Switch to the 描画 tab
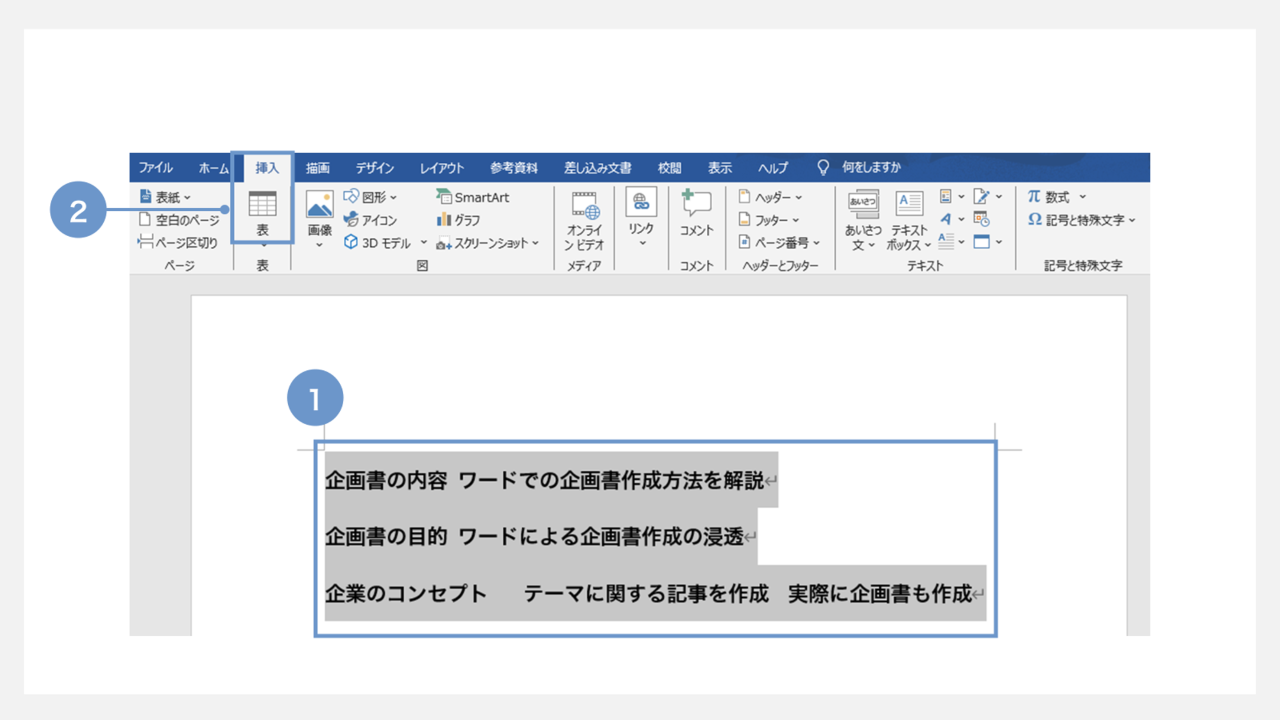The height and width of the screenshot is (720, 1280). pos(318,168)
